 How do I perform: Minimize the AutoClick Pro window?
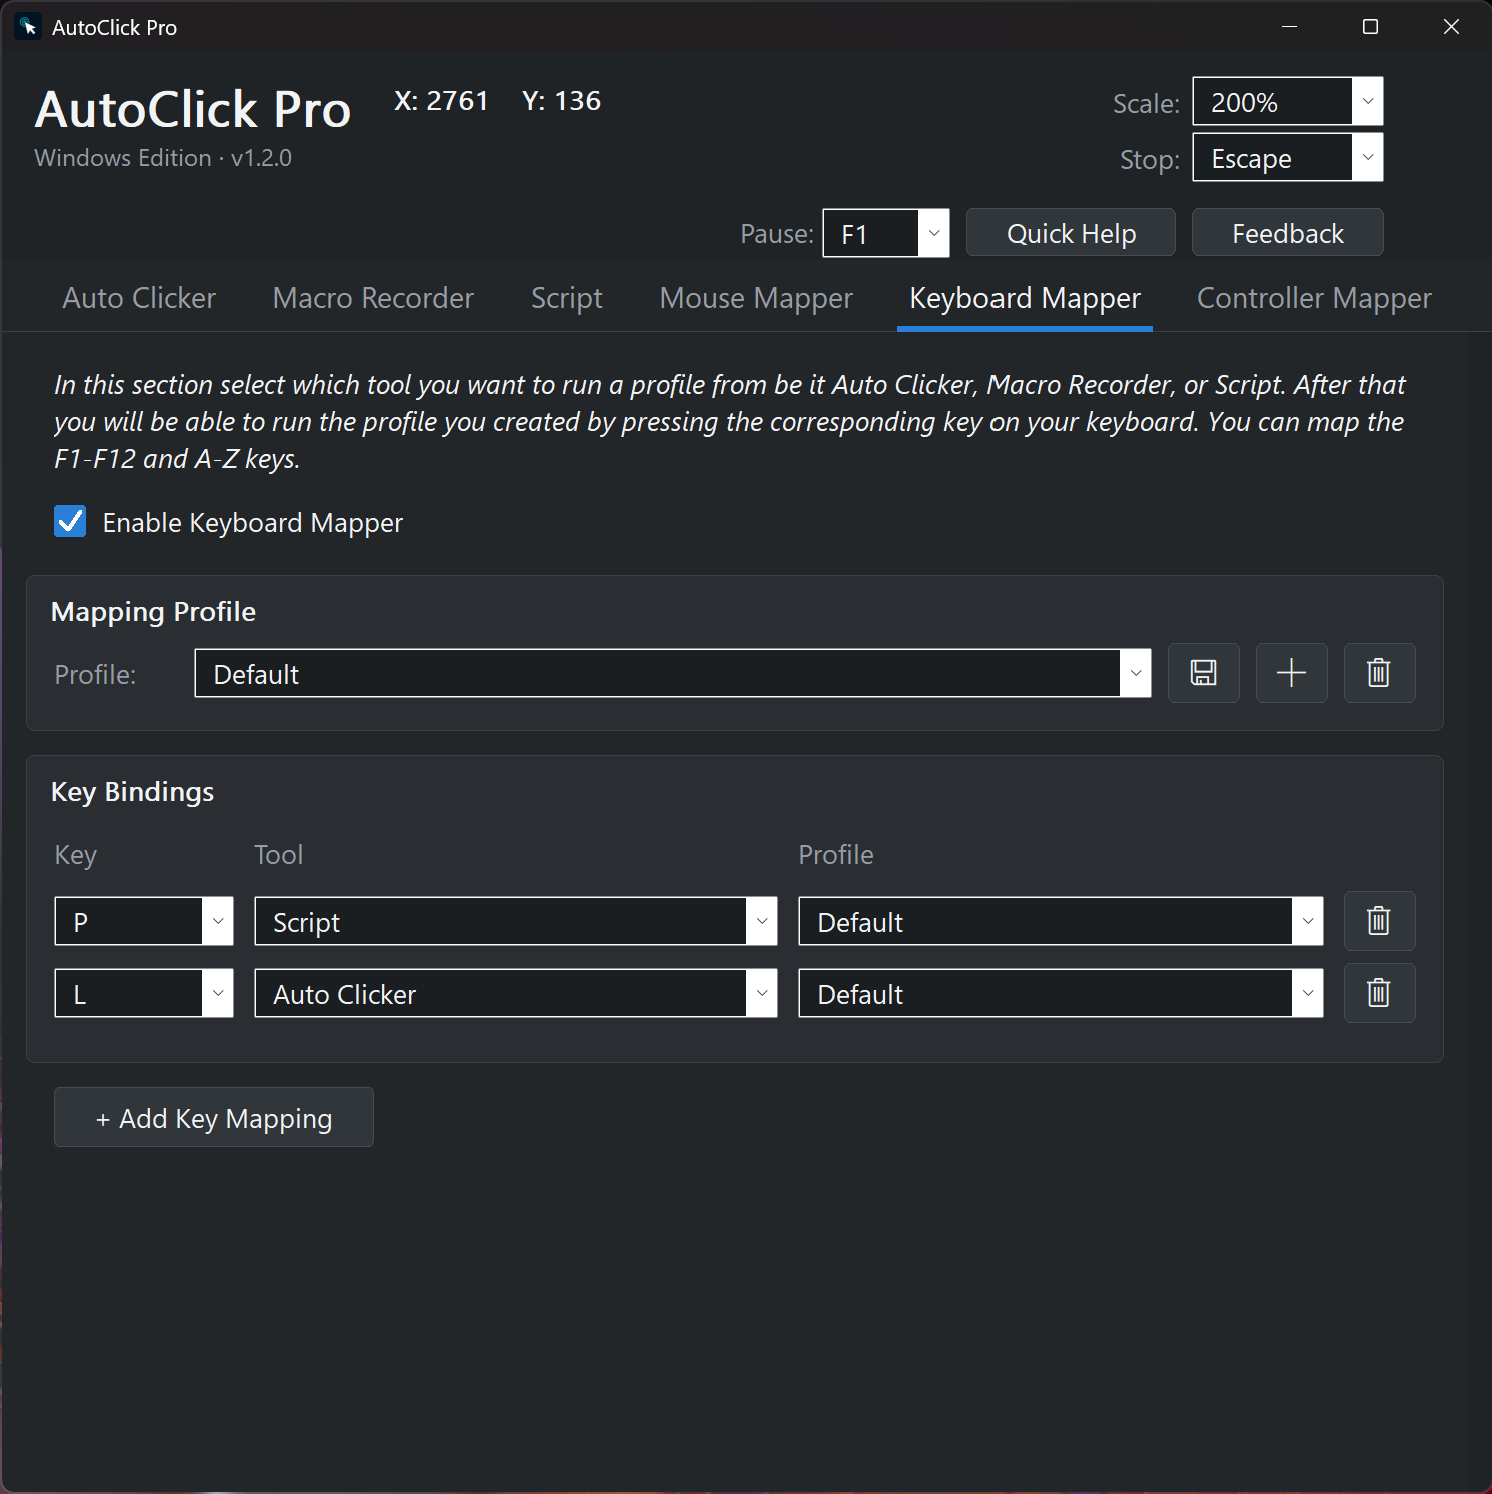1289,27
